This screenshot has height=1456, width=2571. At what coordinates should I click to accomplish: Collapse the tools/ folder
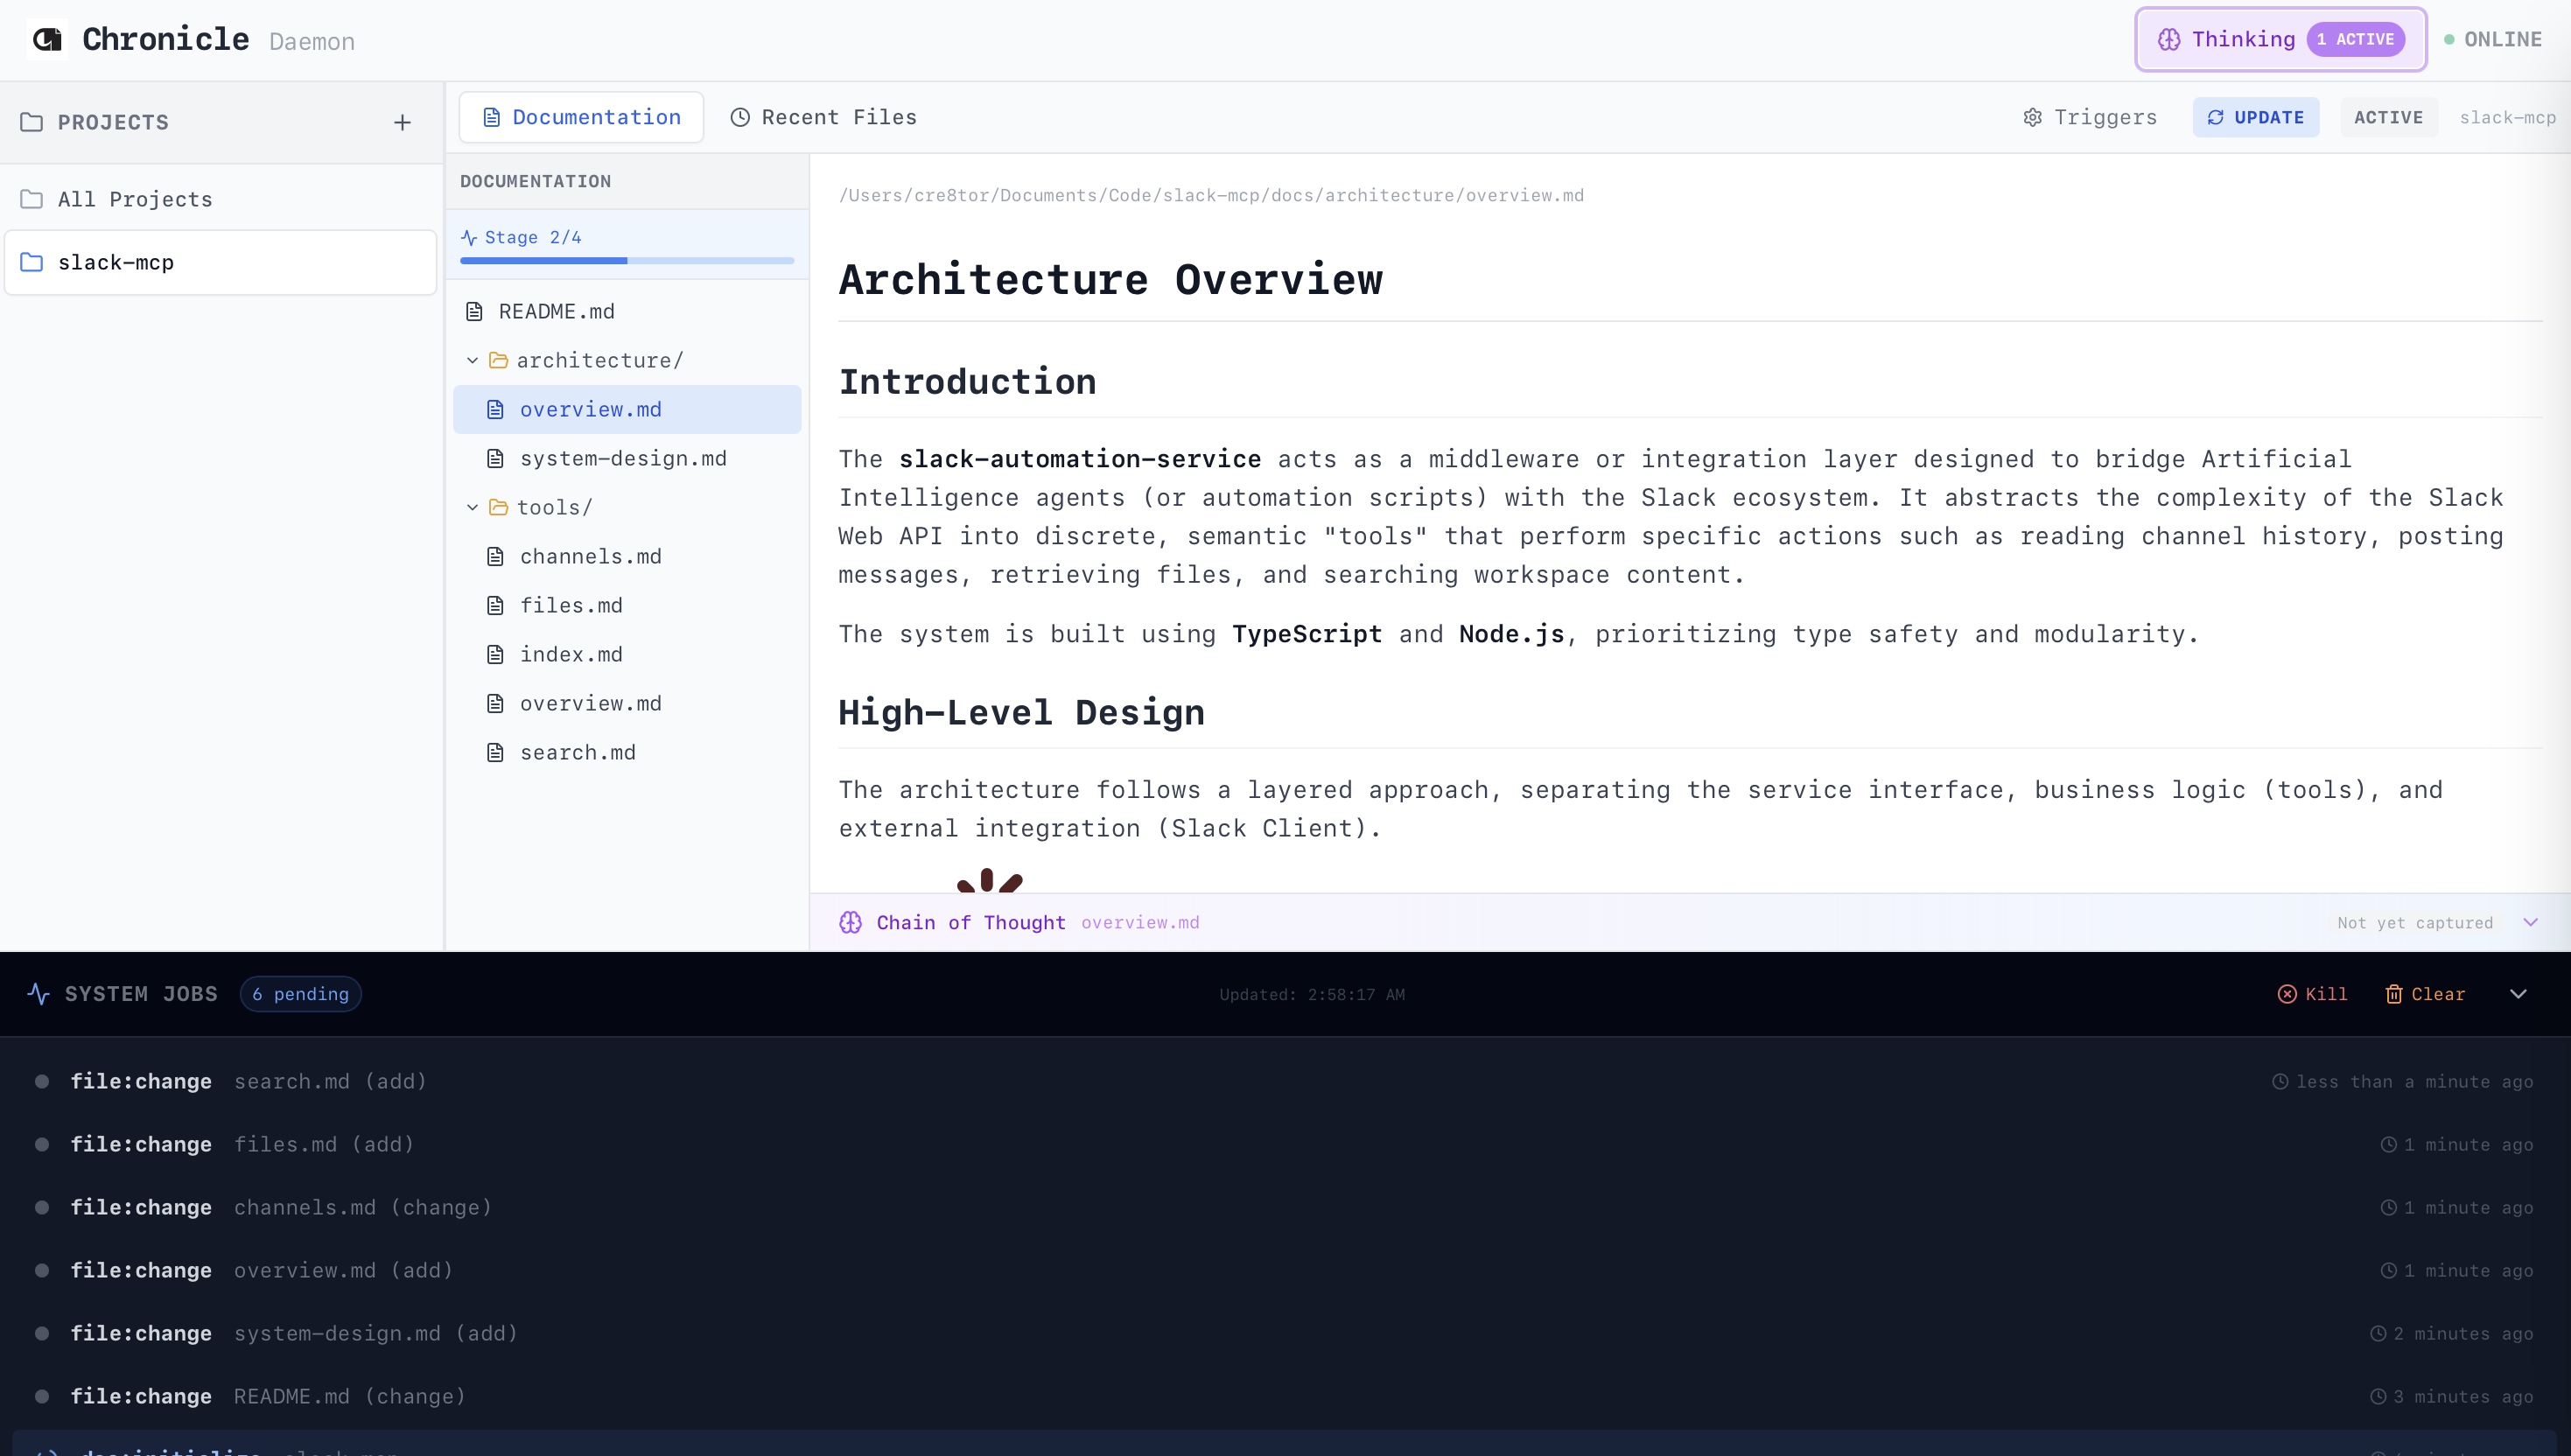[x=473, y=507]
